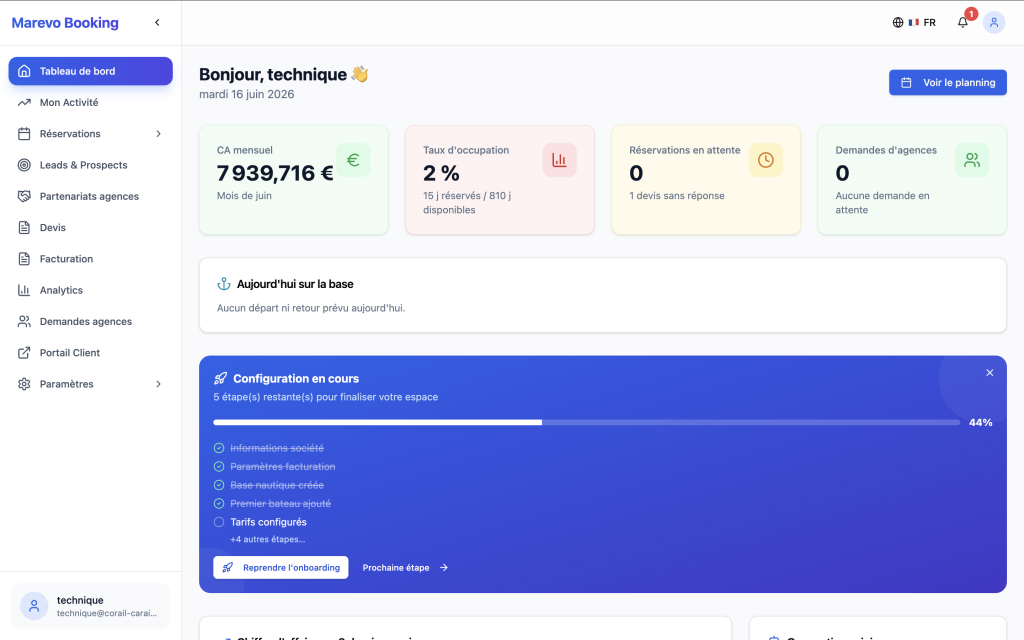Open the technique account card

[x=91, y=606]
